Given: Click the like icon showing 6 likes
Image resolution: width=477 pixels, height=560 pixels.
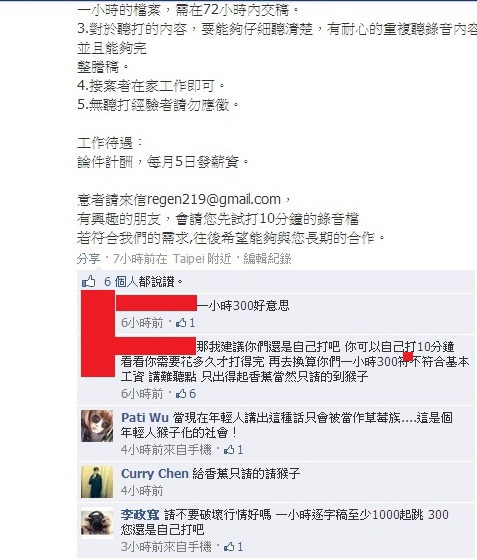Looking at the screenshot, I should pos(181,394).
